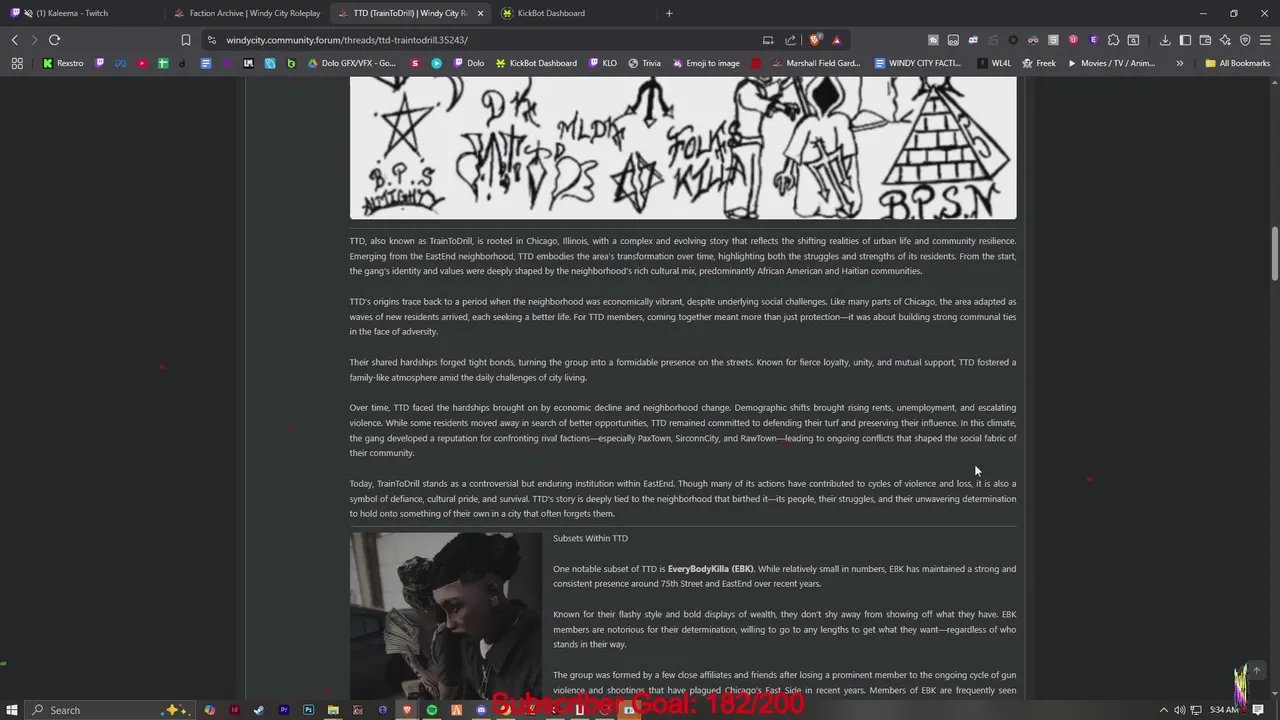Viewport: 1280px width, 720px height.
Task: Click the share page icon in address bar
Action: tap(790, 40)
